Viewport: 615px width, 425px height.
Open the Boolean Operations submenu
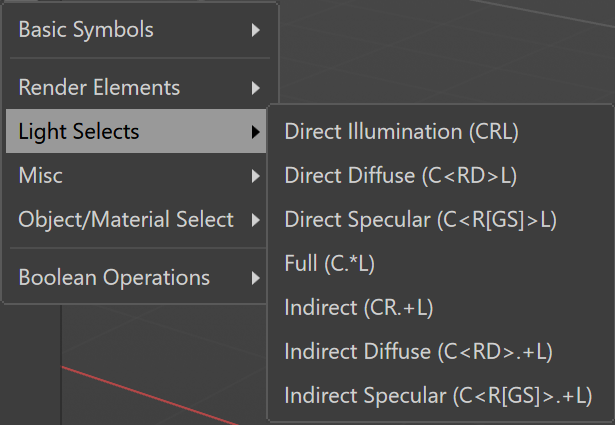136,278
